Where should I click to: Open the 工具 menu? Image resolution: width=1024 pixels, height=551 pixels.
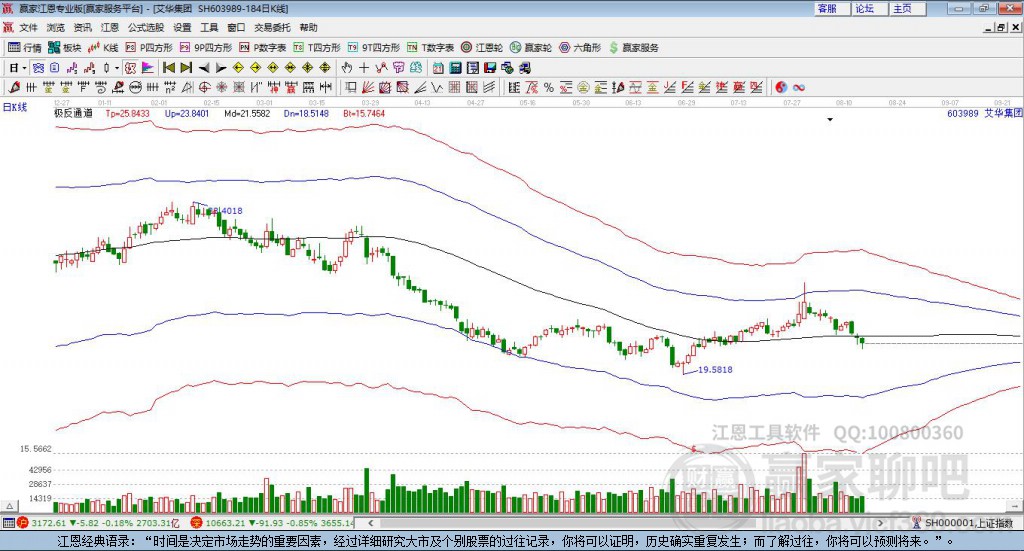tap(209, 27)
